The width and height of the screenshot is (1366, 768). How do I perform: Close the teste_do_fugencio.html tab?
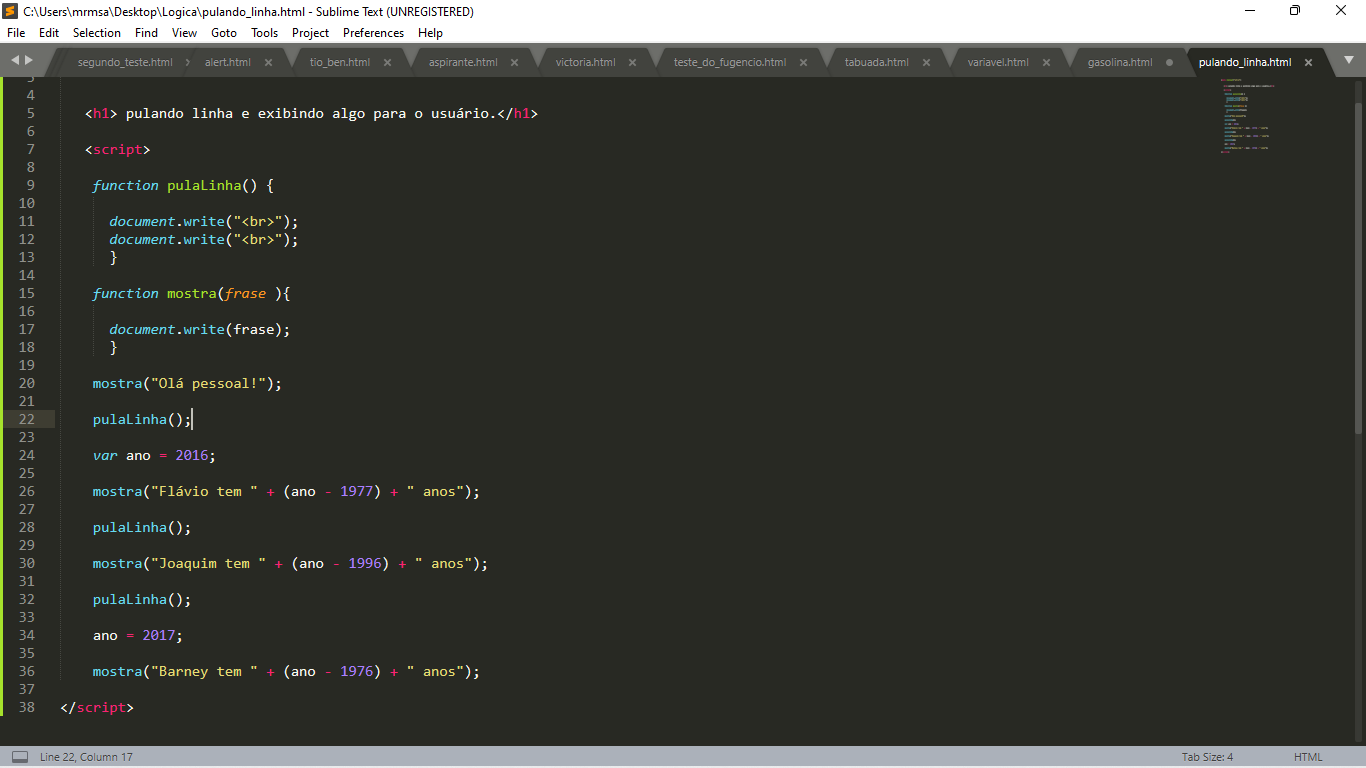pyautogui.click(x=804, y=62)
